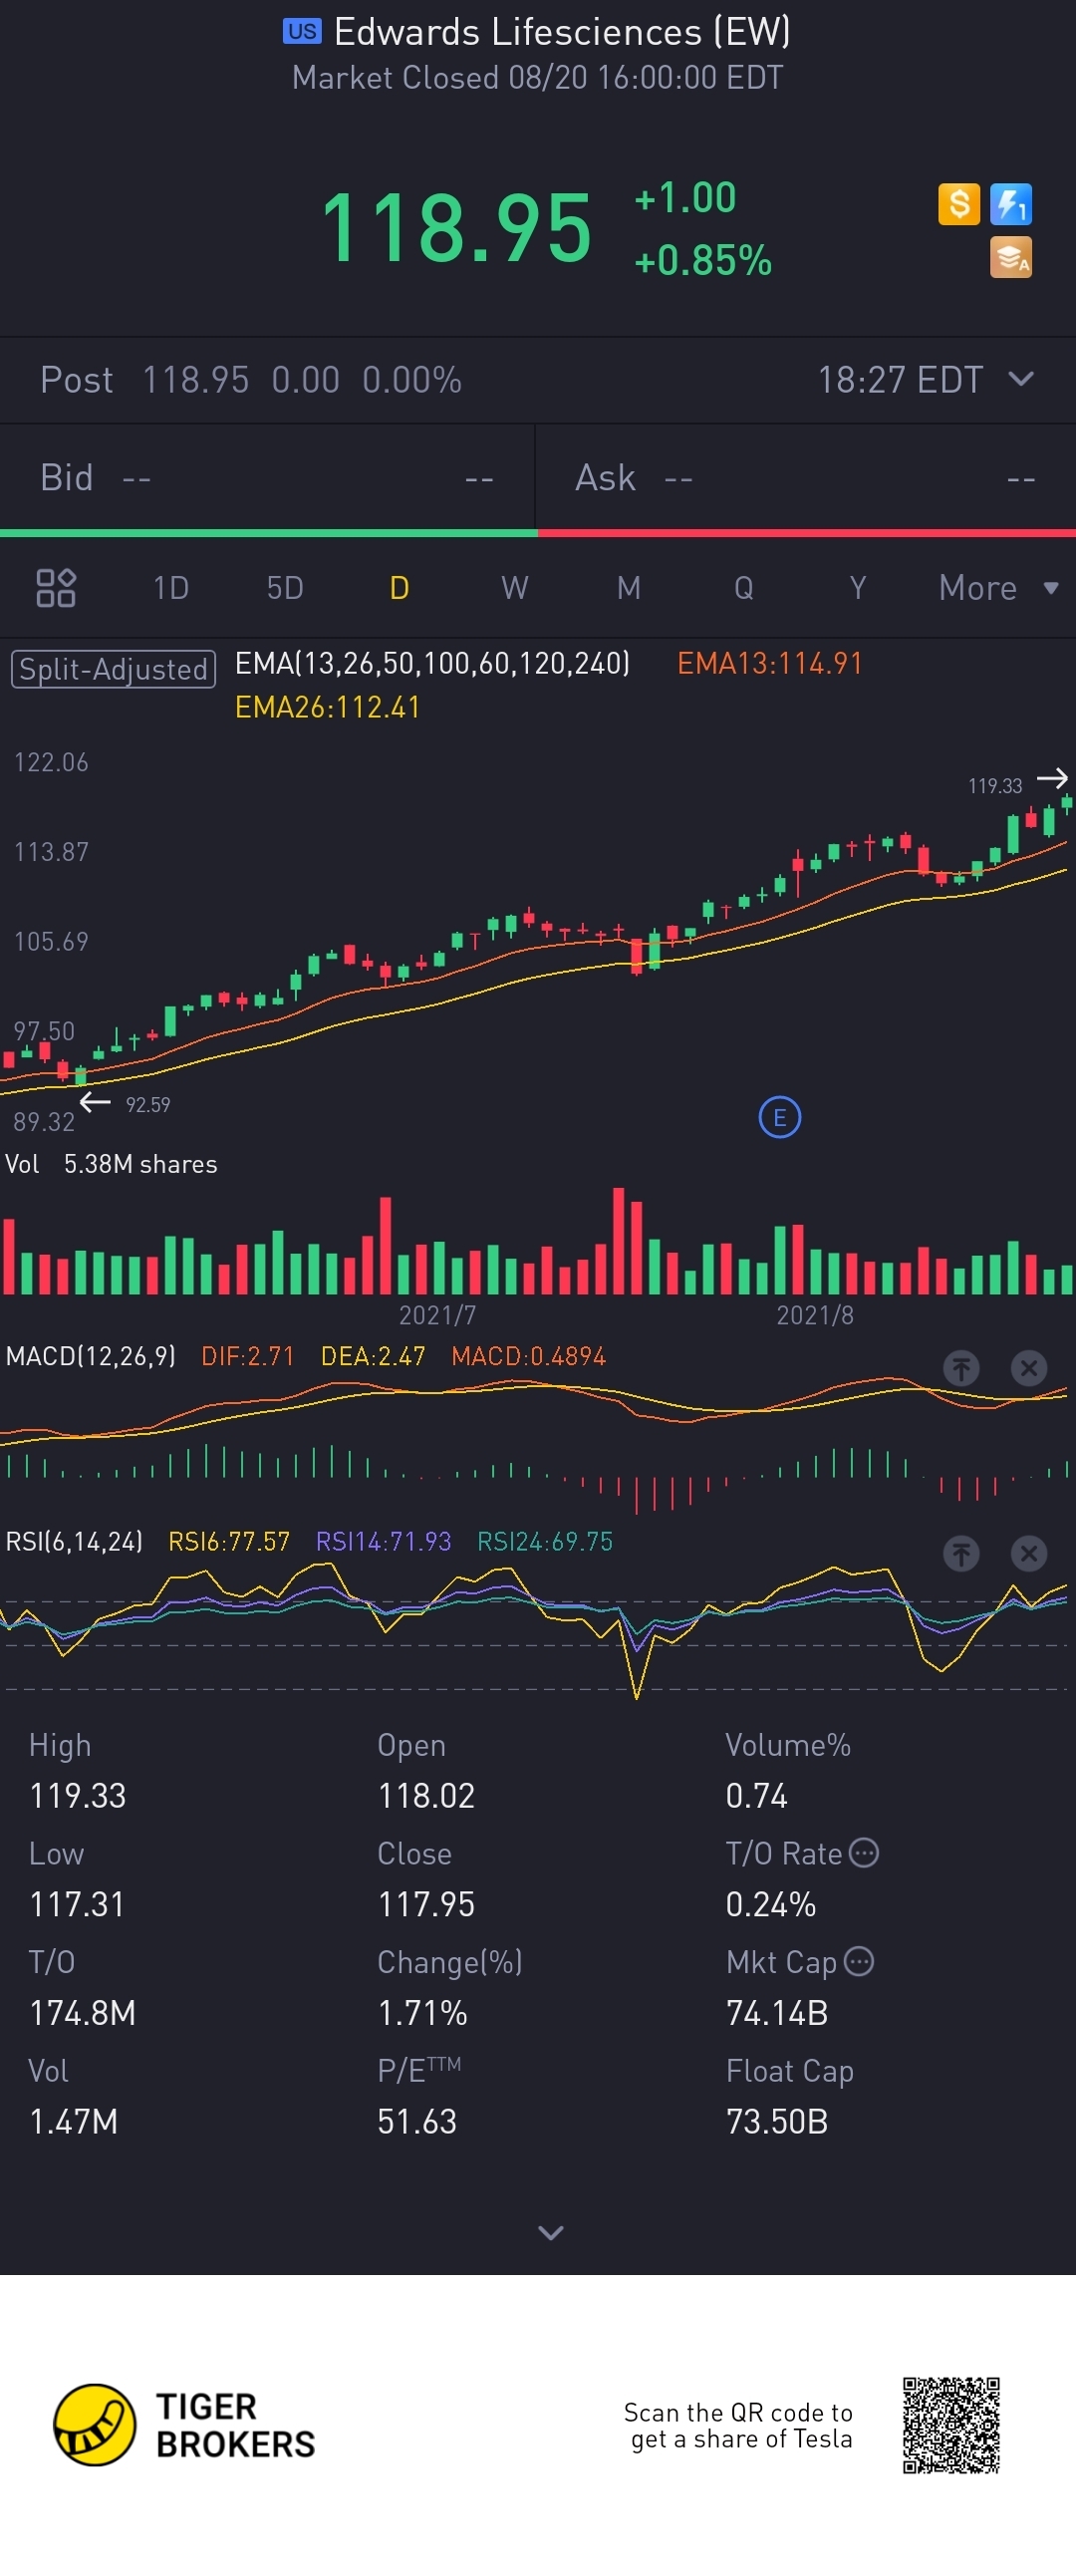This screenshot has height=2576, width=1076.
Task: Open Mkt Cap info bubble
Action: (x=859, y=1961)
